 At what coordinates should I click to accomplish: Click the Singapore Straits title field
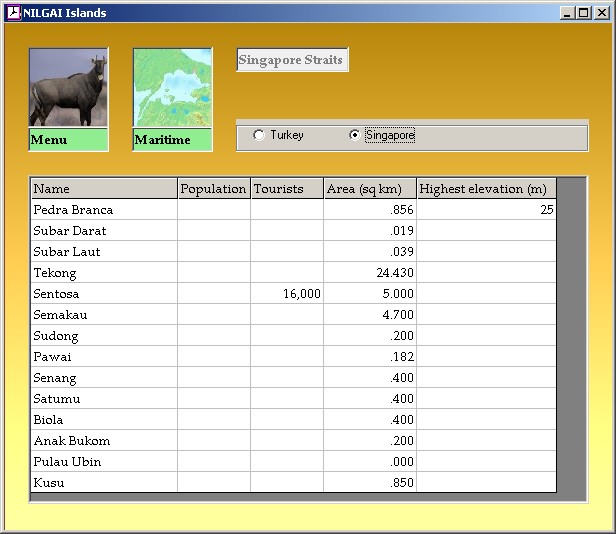click(291, 60)
